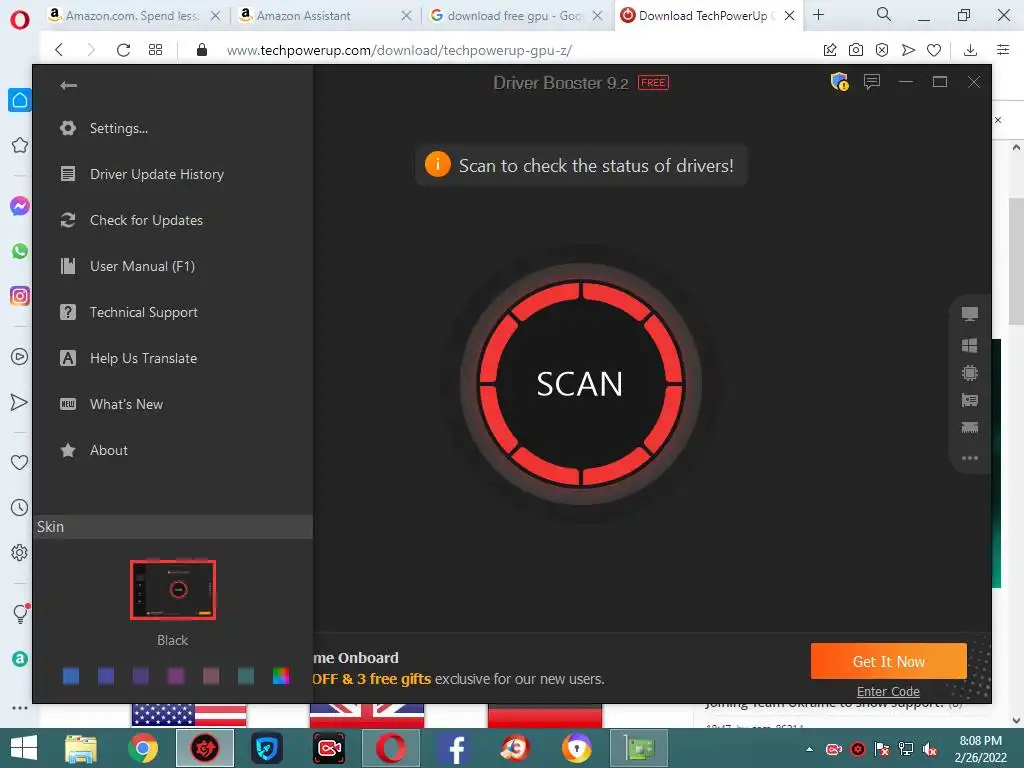Open Messenger in Opera sidebar
Viewport: 1024px width, 768px height.
pos(20,206)
